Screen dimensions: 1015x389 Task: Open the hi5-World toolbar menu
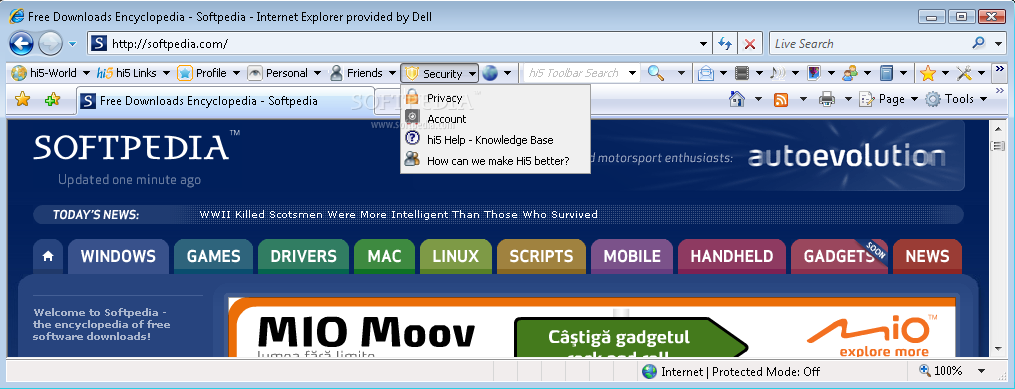point(50,73)
